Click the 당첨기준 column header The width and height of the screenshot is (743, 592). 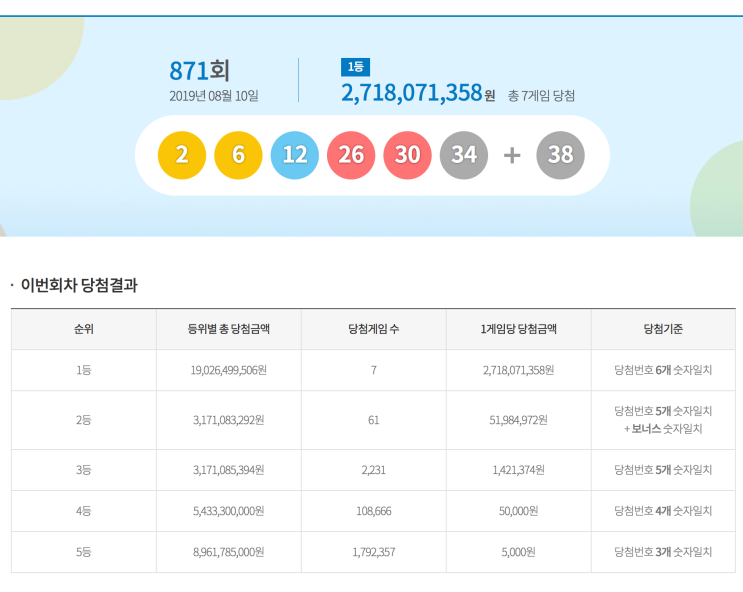pos(663,329)
